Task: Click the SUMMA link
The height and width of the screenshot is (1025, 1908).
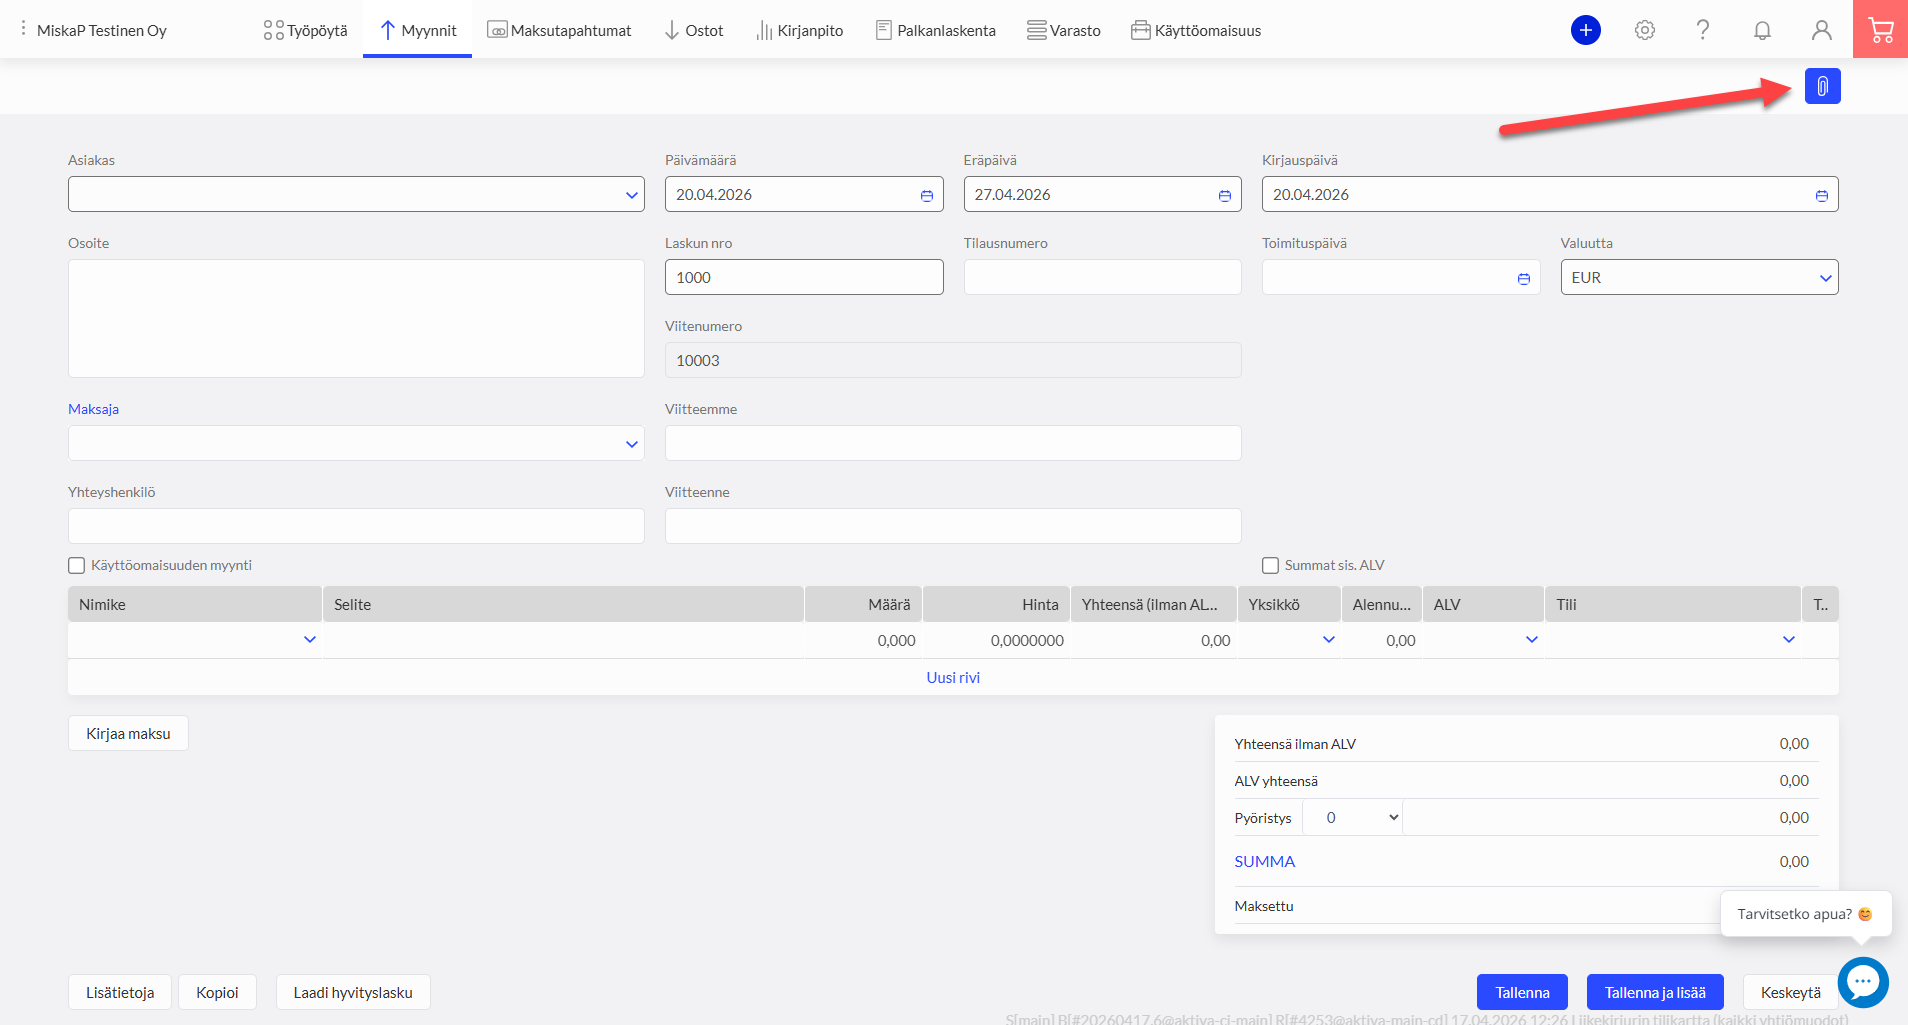Action: point(1264,861)
